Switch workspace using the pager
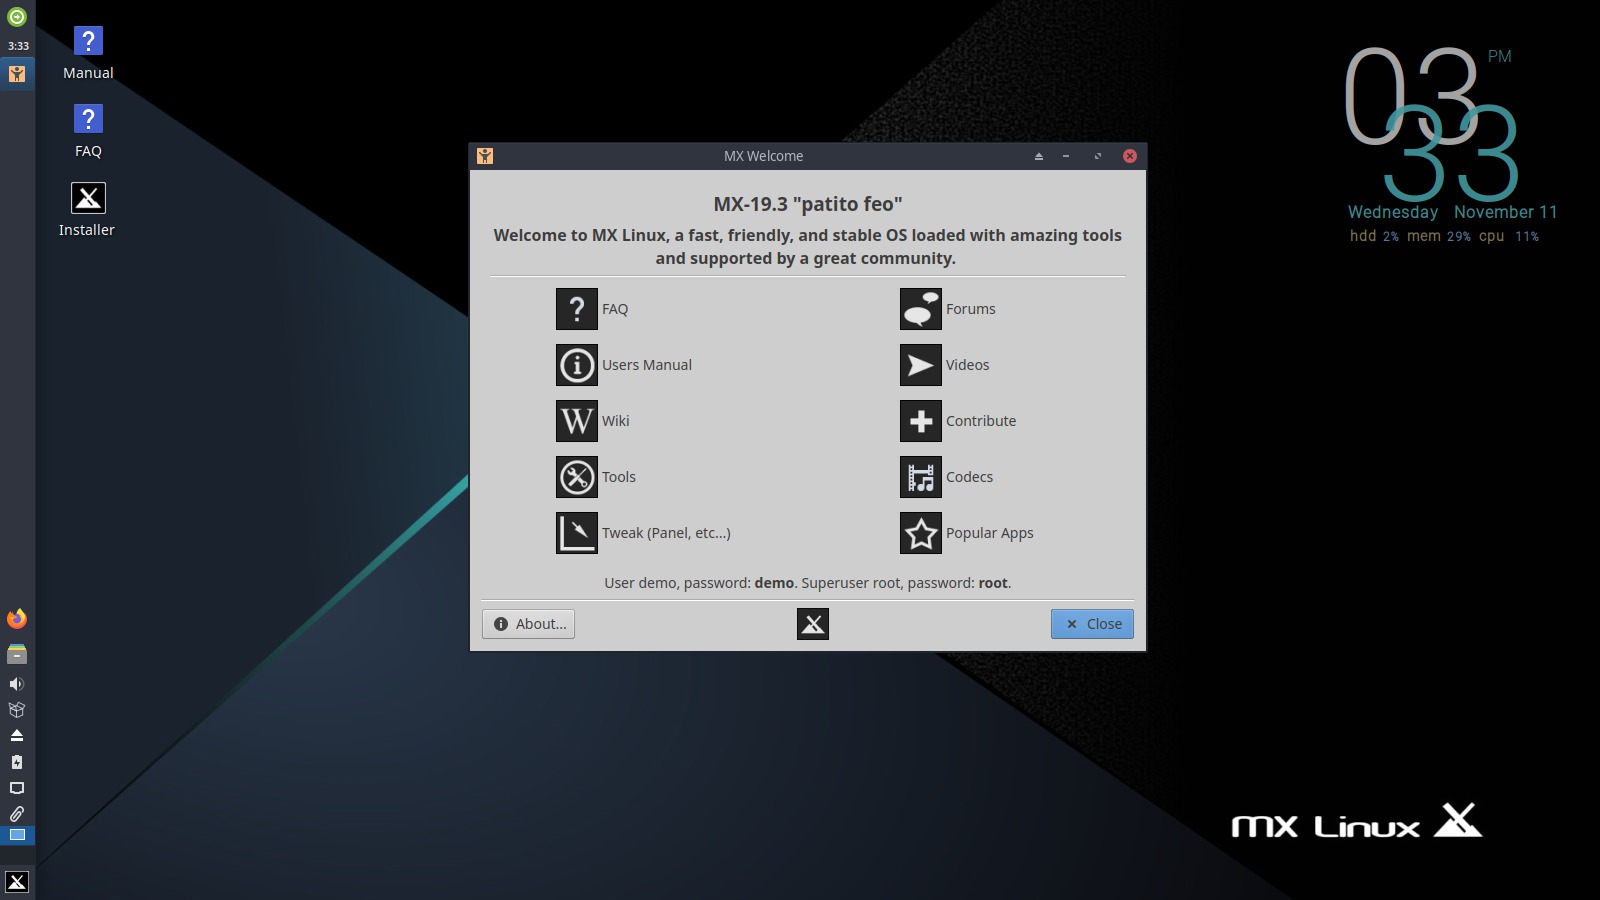This screenshot has width=1600, height=900. [17, 835]
